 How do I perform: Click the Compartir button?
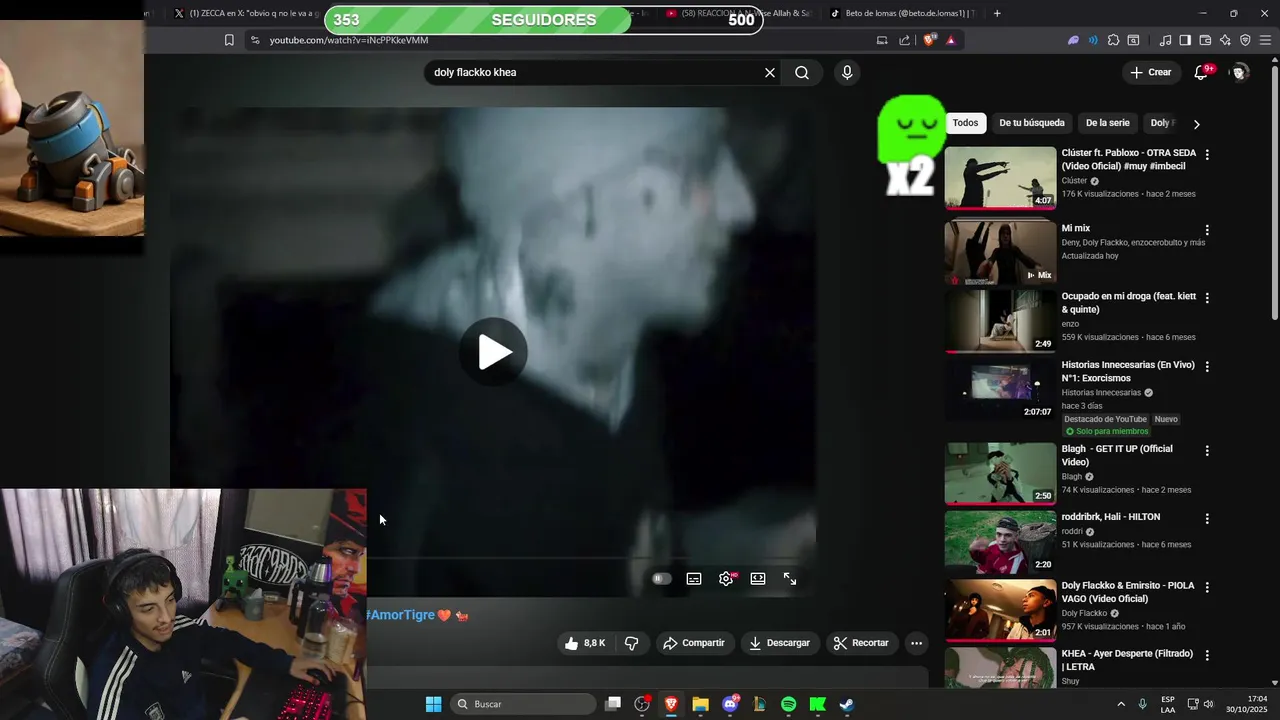[694, 643]
